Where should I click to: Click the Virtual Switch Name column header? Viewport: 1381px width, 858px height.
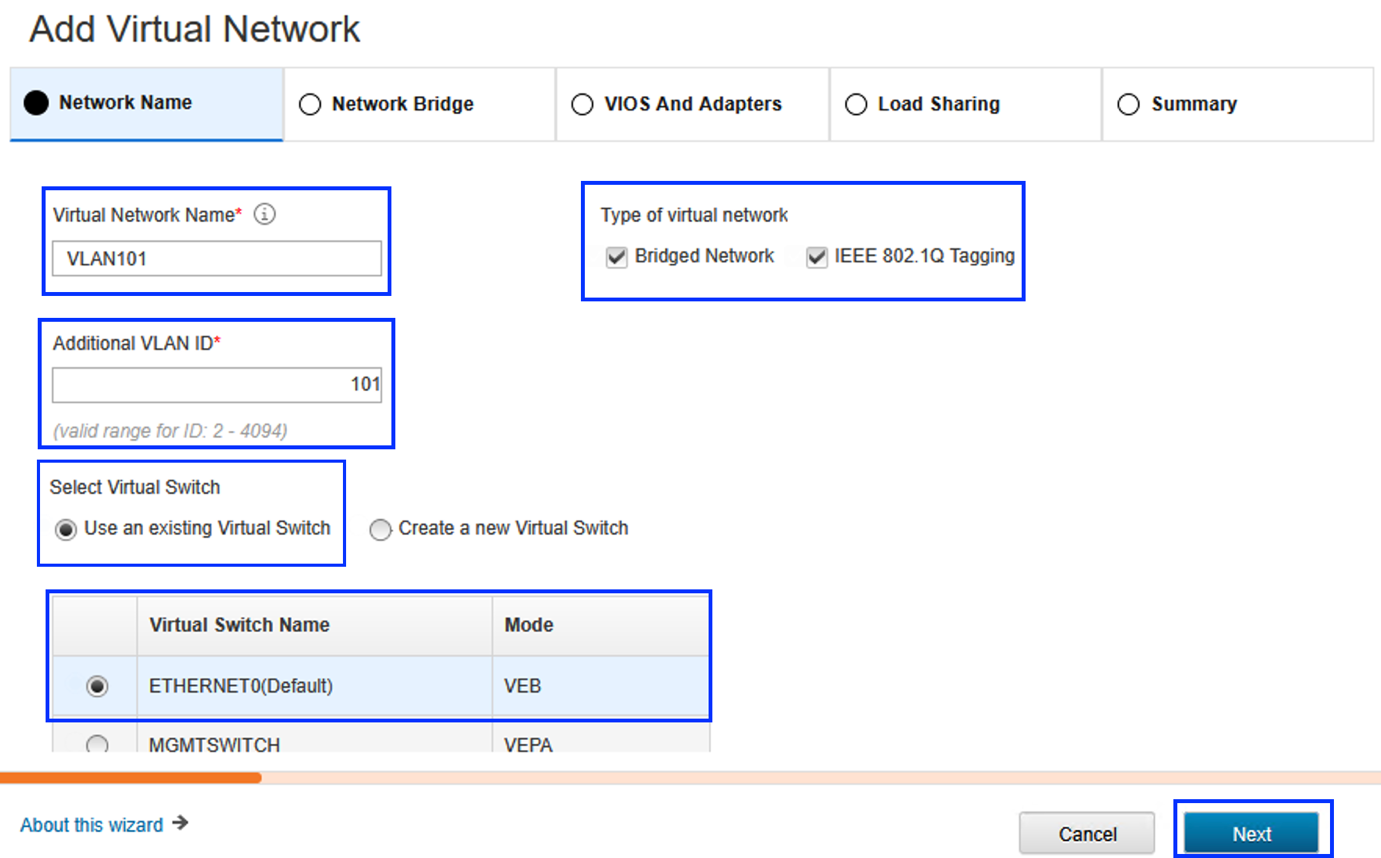(239, 625)
